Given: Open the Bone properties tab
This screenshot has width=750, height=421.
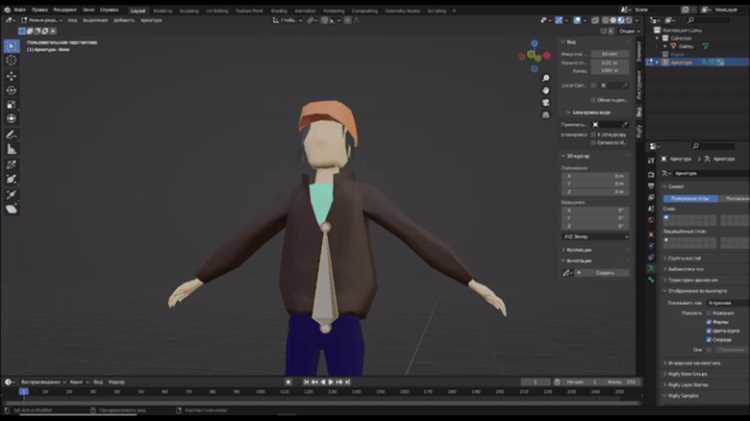Looking at the screenshot, I should pyautogui.click(x=651, y=280).
